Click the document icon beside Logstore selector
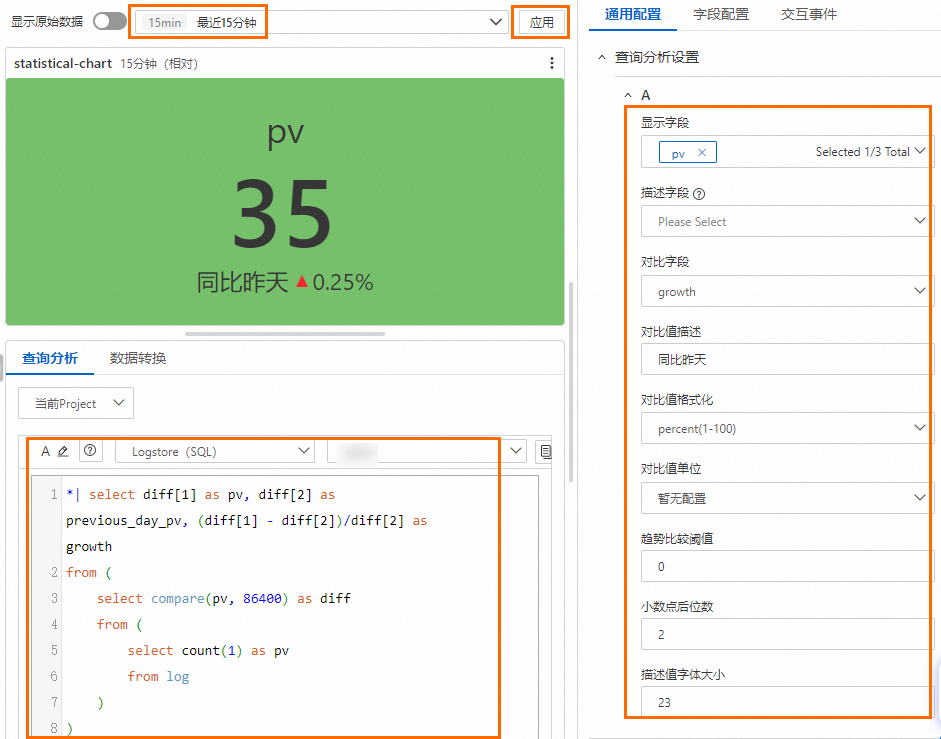 point(545,451)
